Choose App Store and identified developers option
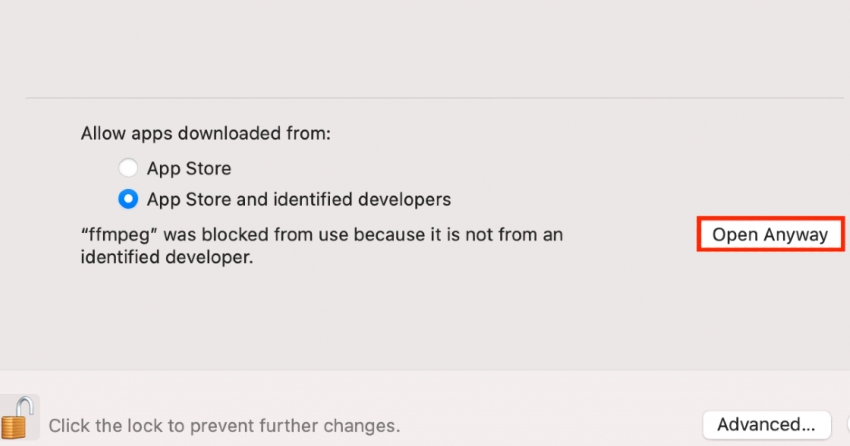The width and height of the screenshot is (850, 446). [128, 199]
